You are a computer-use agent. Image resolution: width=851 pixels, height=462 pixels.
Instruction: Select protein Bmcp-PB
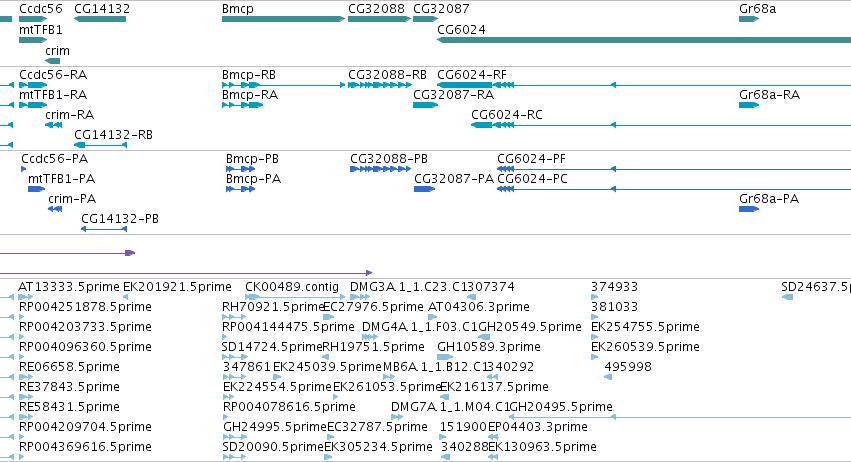coord(252,159)
